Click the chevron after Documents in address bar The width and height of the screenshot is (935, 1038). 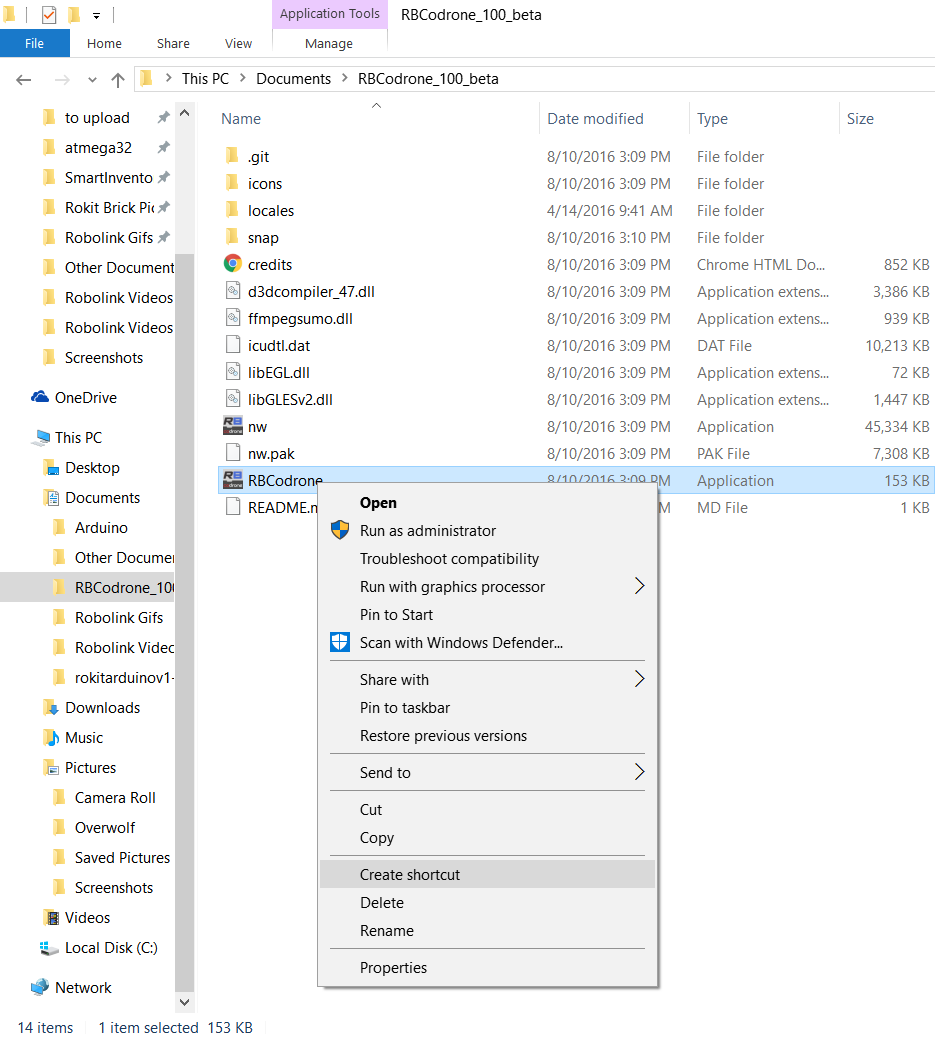344,78
